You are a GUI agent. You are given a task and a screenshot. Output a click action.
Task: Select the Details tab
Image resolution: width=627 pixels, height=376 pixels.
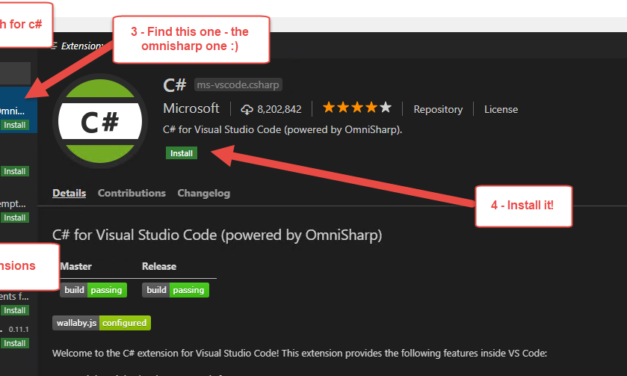click(x=69, y=193)
